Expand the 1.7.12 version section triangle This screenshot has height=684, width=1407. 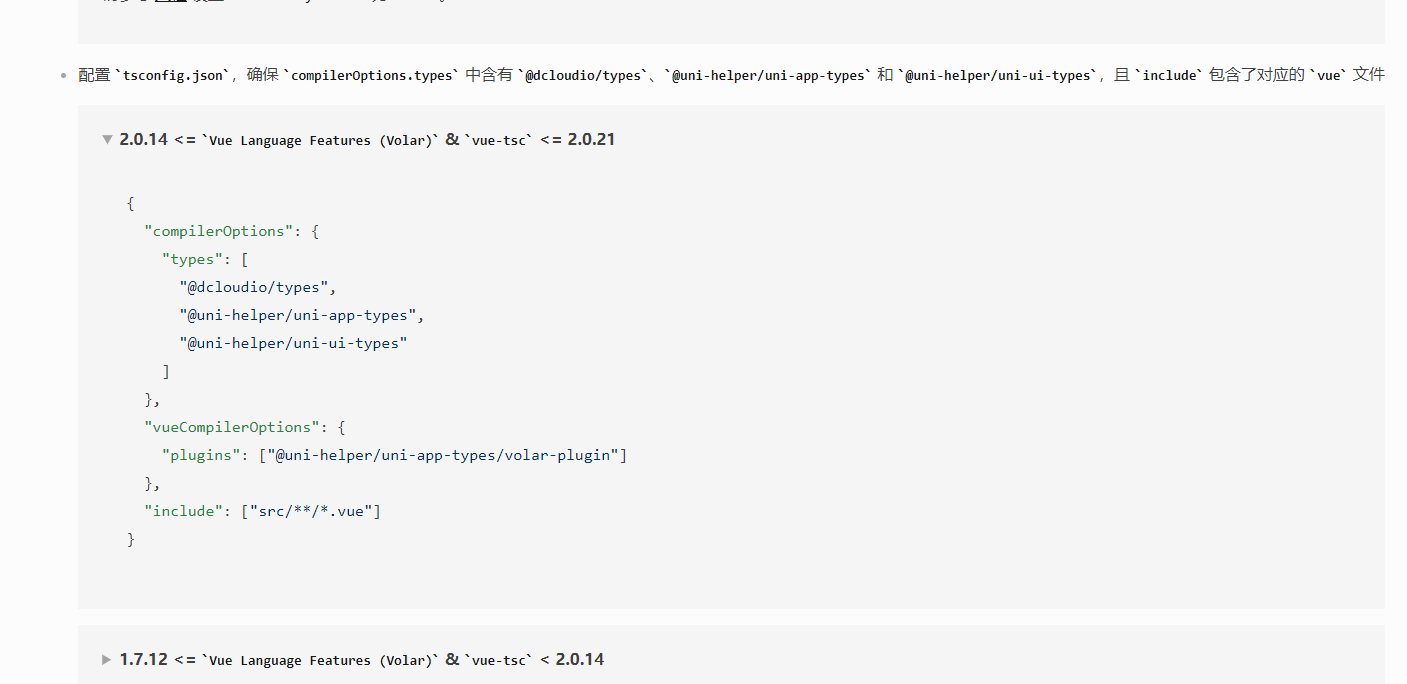pos(107,660)
